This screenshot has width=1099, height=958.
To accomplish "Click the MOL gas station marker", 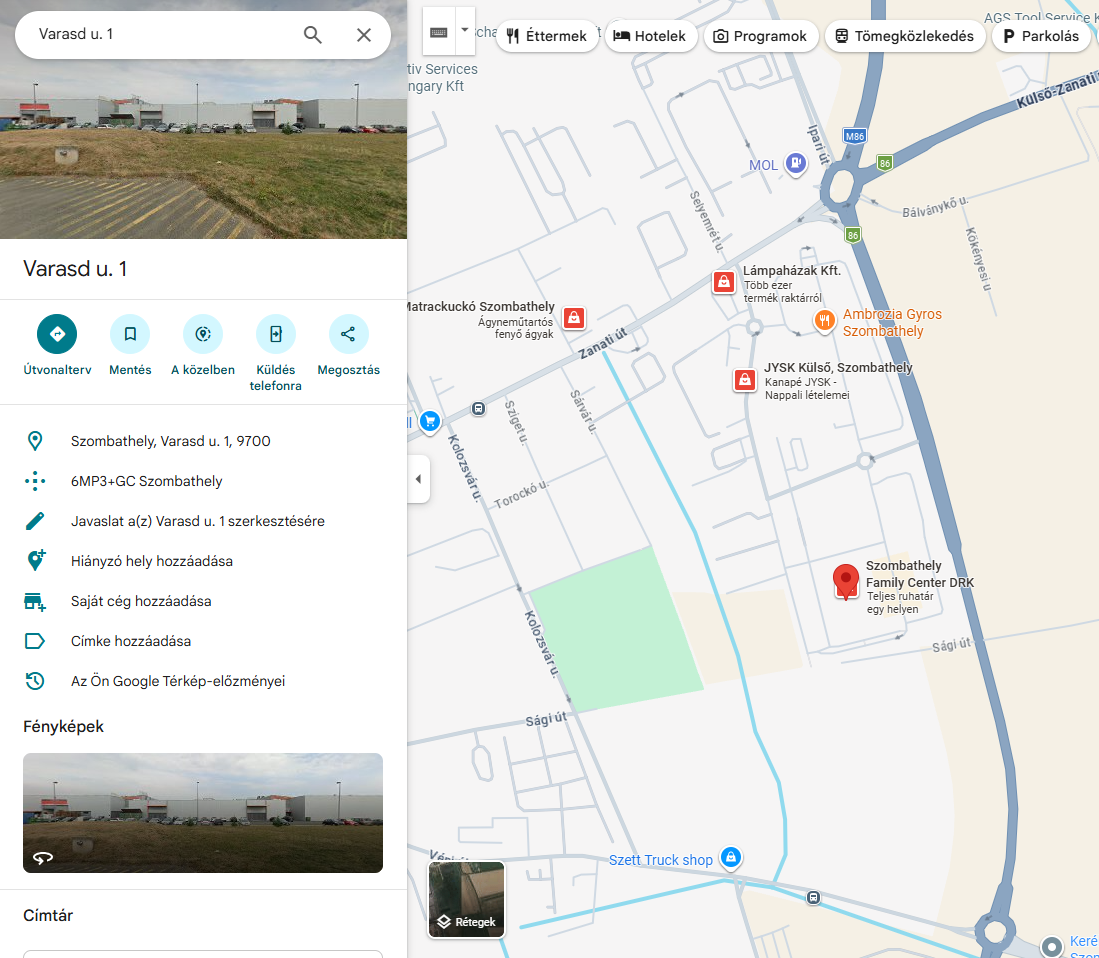I will [795, 163].
